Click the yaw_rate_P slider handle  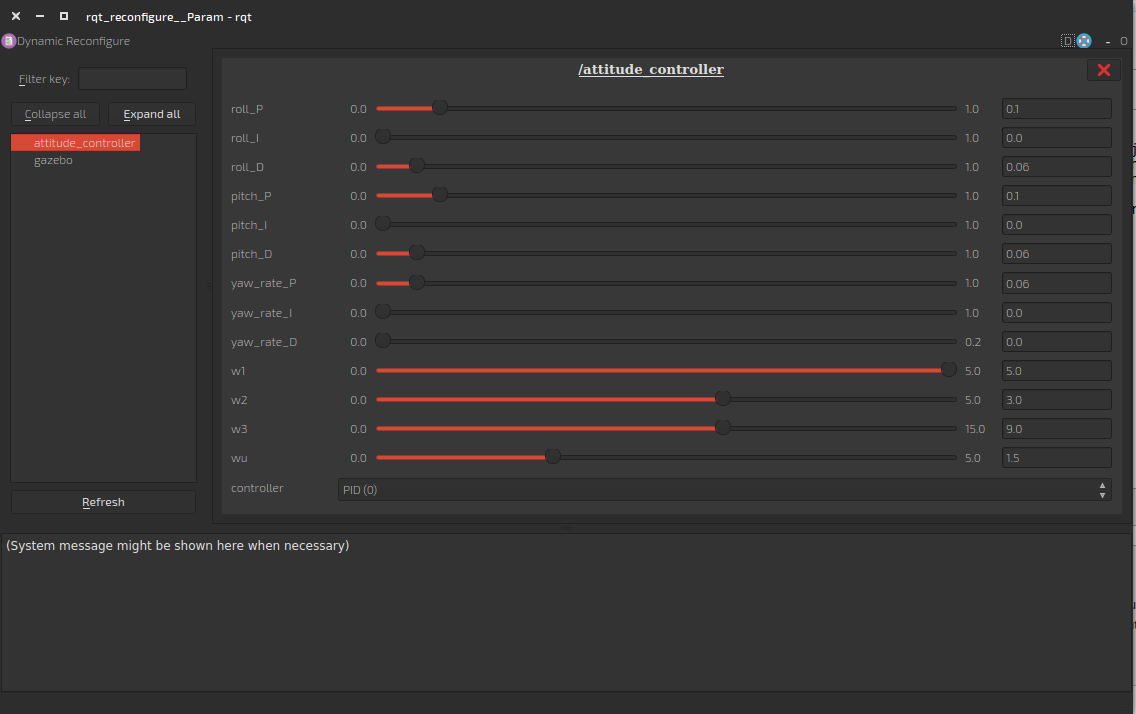click(x=417, y=283)
